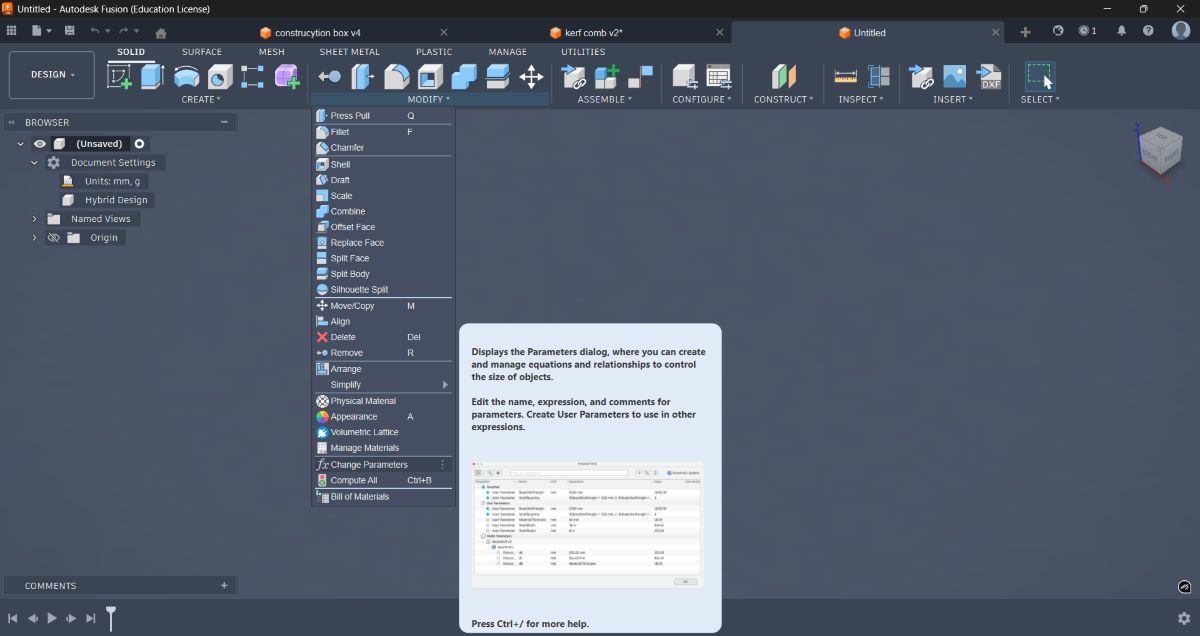Click the Save icon in the toolbar

tap(68, 31)
